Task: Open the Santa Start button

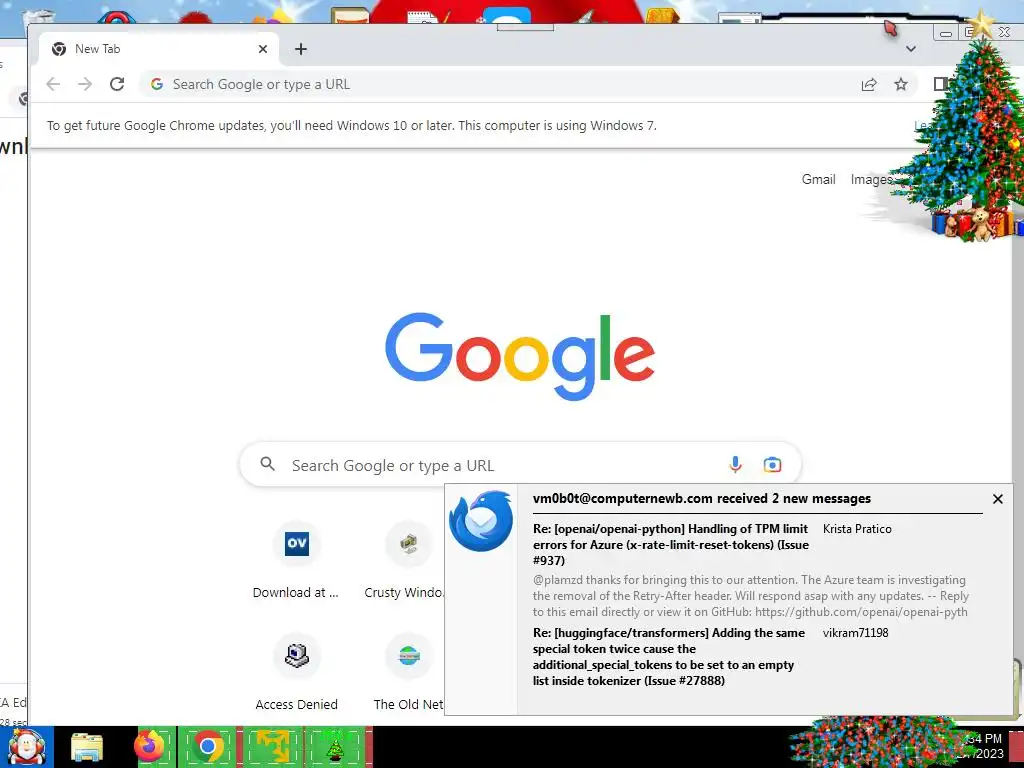Action: [x=26, y=747]
